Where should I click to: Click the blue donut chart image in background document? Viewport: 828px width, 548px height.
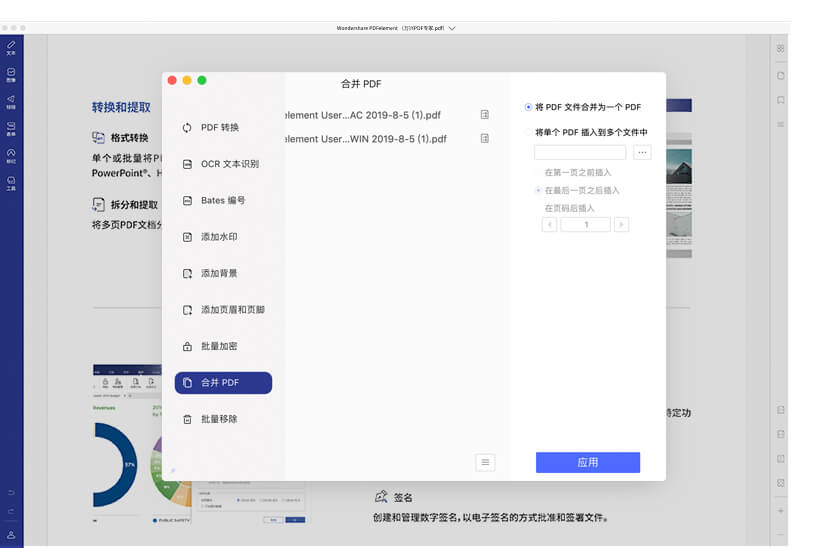pyautogui.click(x=115, y=465)
